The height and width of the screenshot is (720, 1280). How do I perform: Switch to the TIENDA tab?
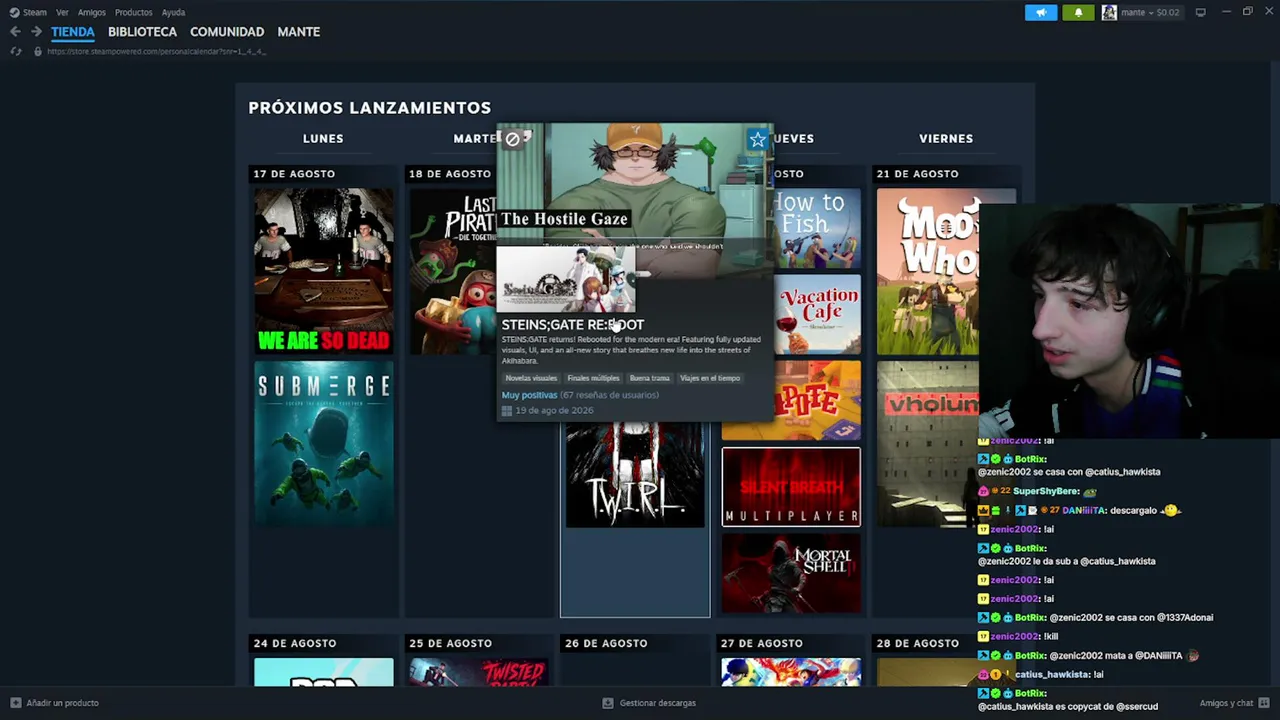coord(73,32)
